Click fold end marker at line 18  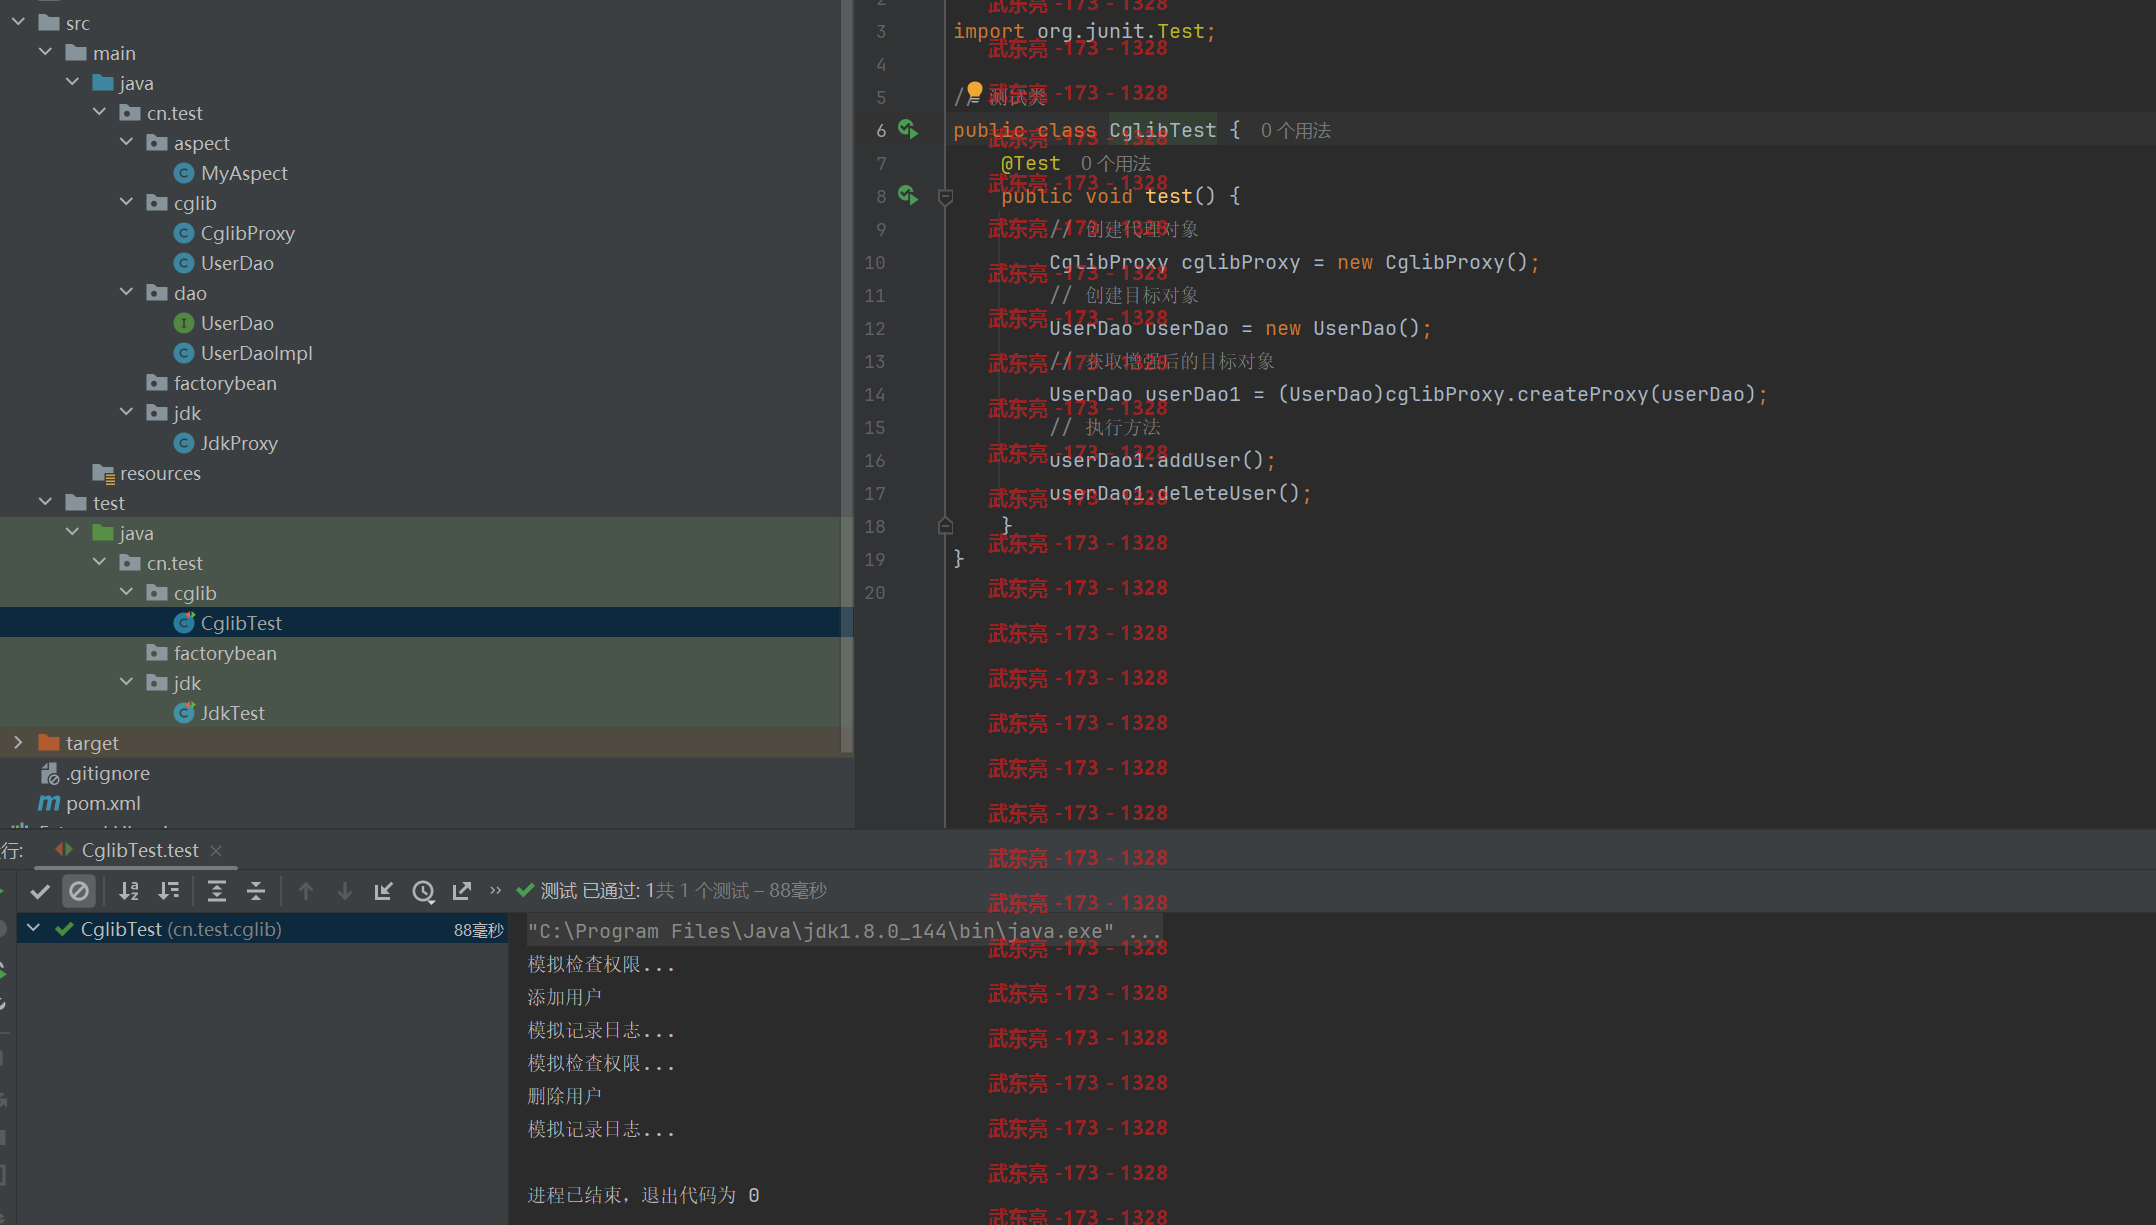tap(945, 526)
